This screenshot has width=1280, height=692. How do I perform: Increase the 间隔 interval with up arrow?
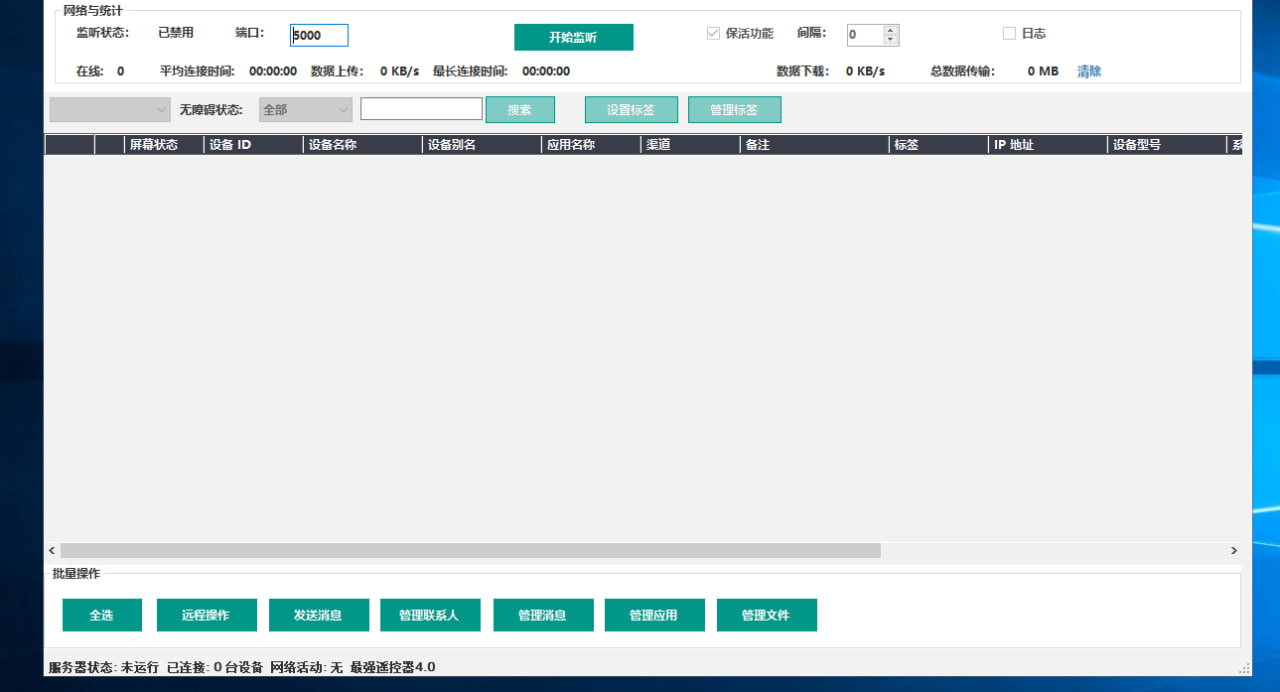click(x=891, y=30)
